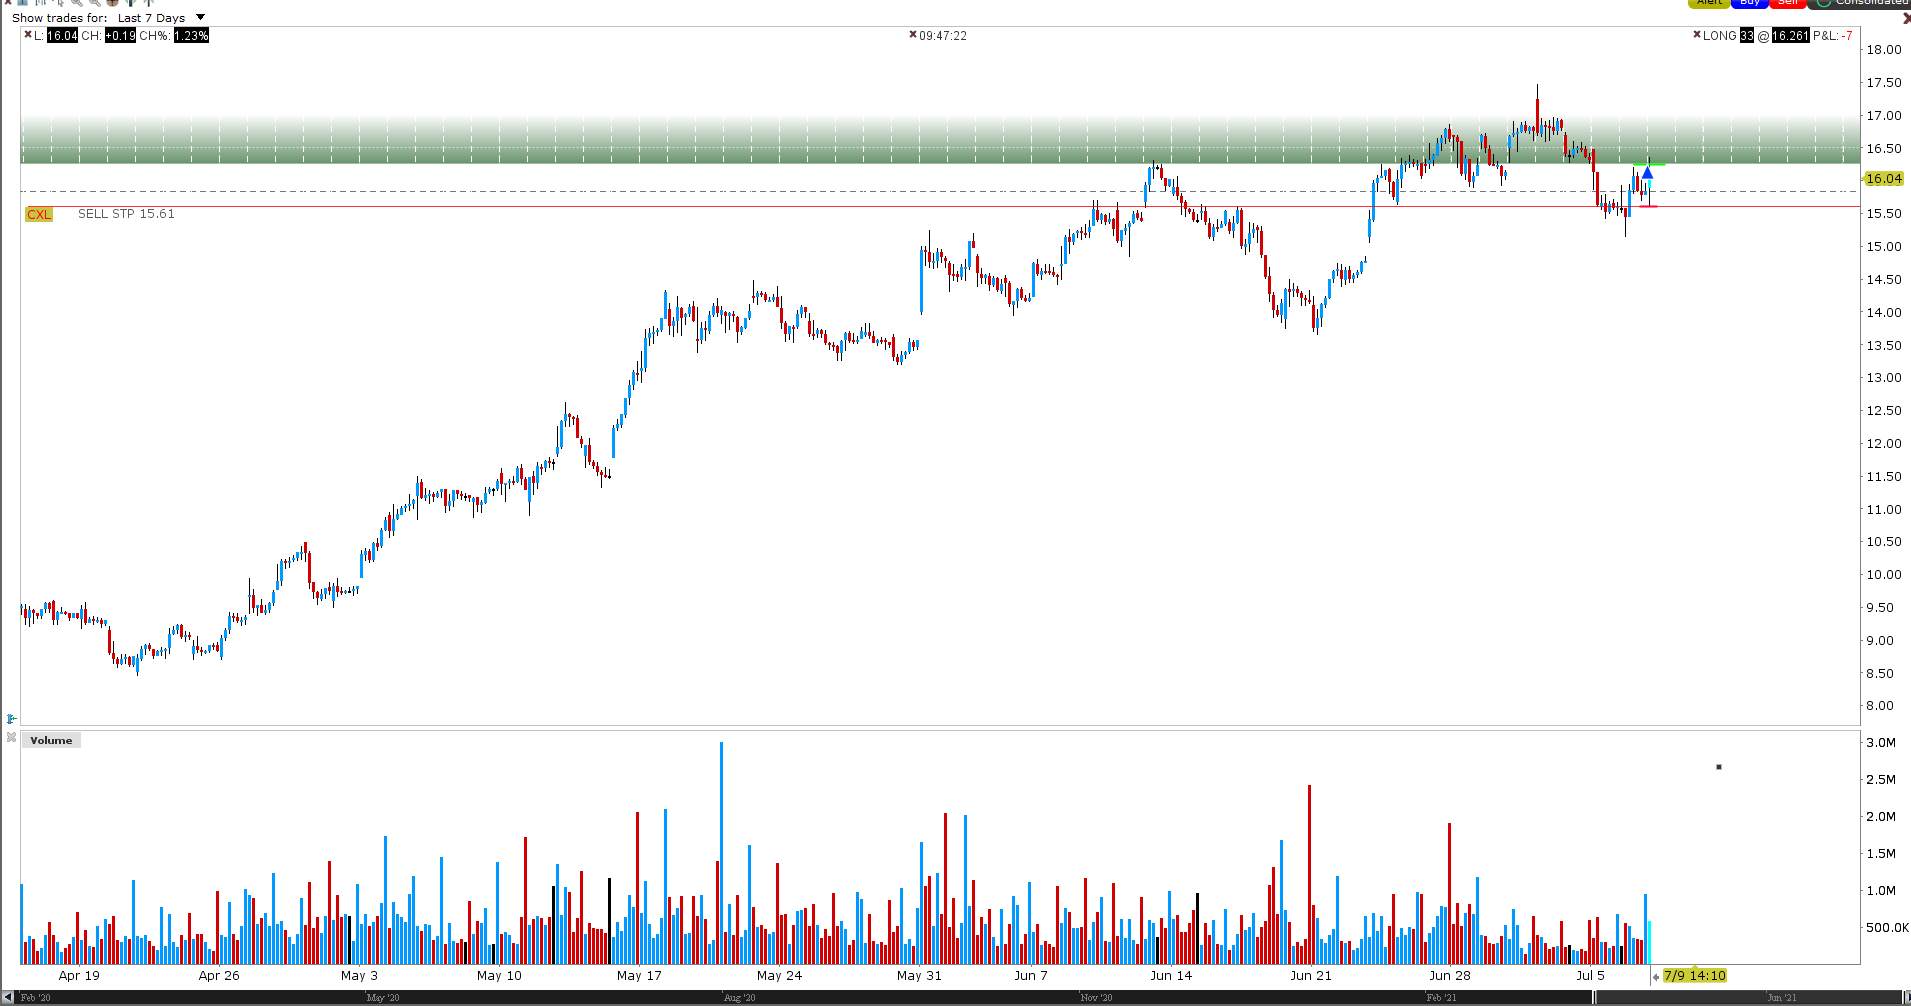This screenshot has width=1911, height=1006.
Task: Click the 16.04 current price tag
Action: point(1883,178)
